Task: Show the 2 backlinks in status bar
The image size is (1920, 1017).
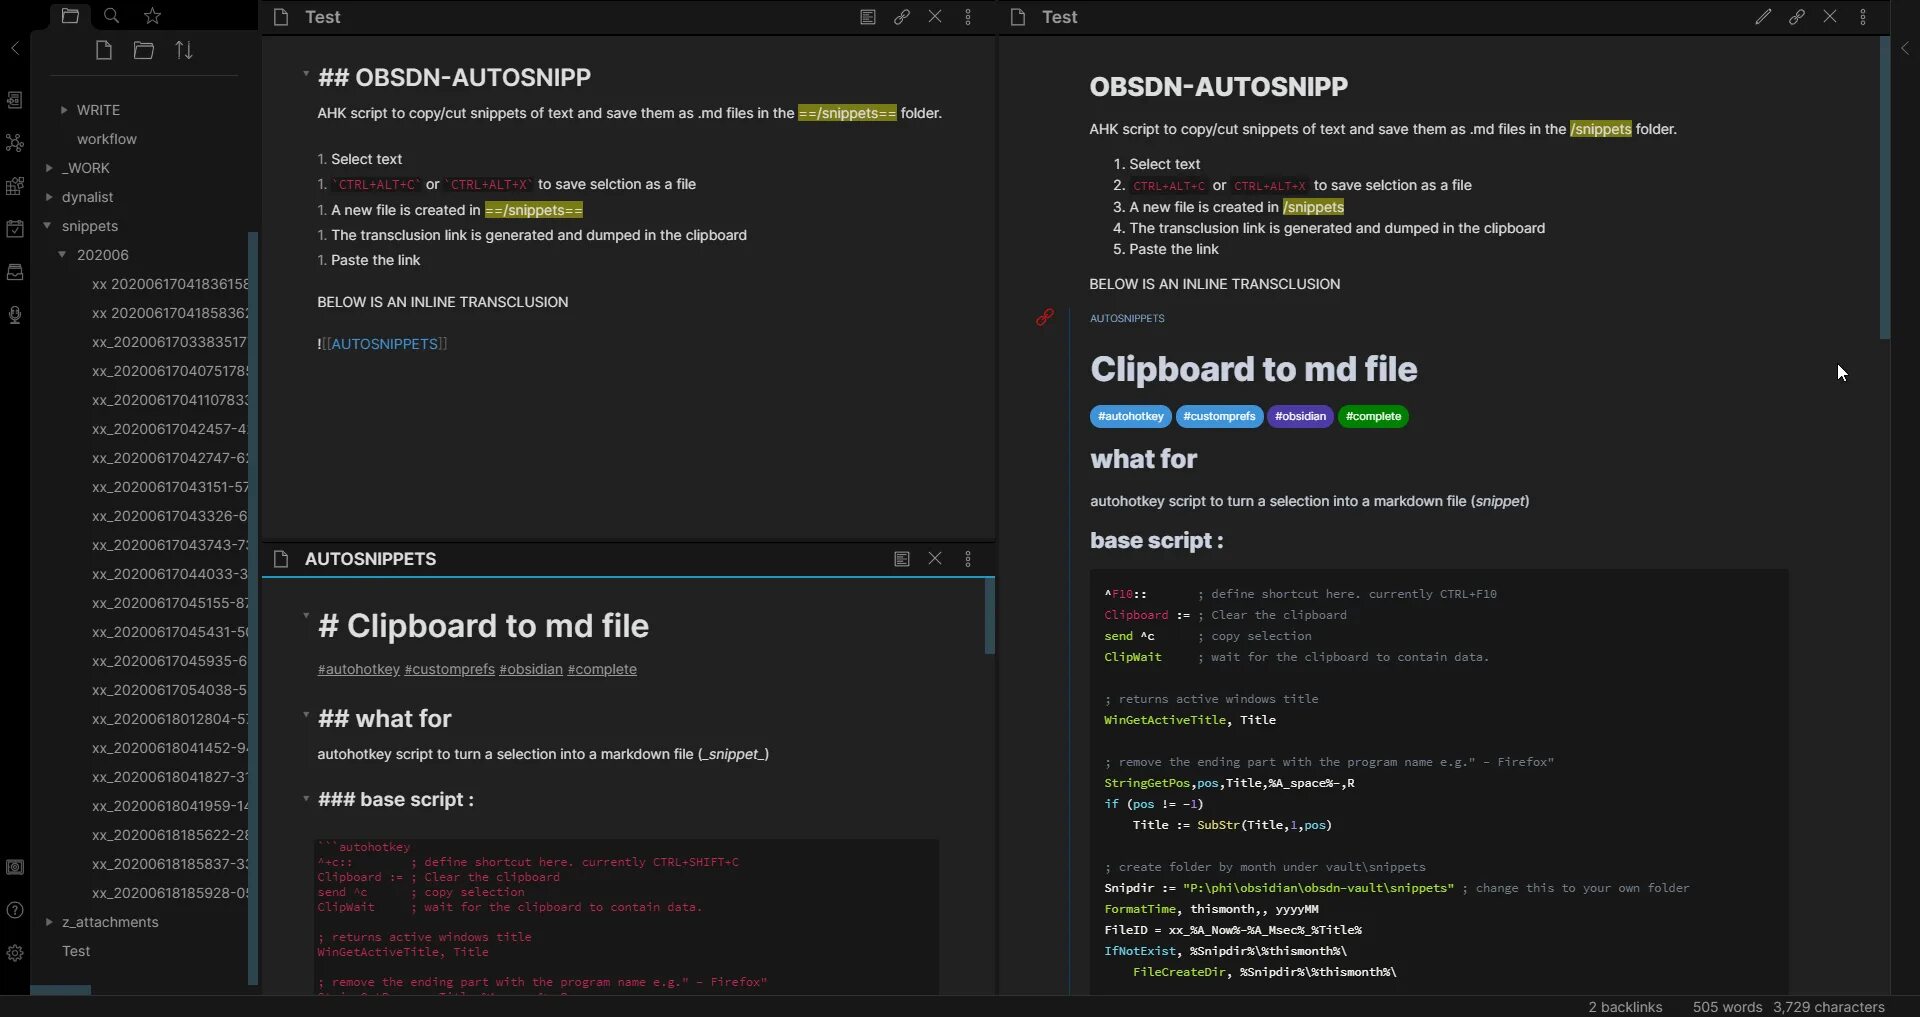Action: tap(1625, 1006)
